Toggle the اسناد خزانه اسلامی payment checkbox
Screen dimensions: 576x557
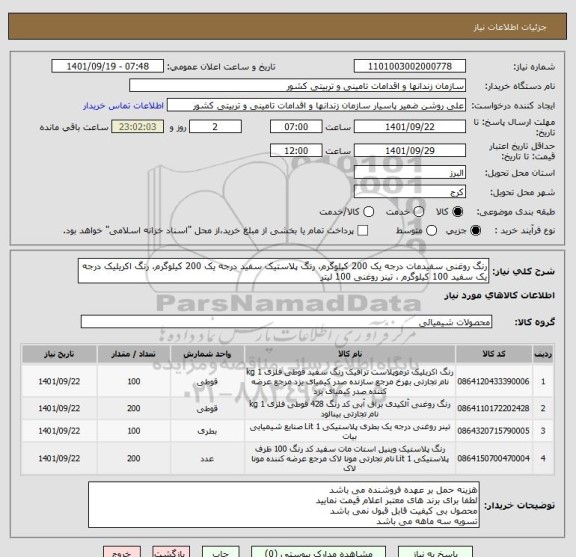363,231
